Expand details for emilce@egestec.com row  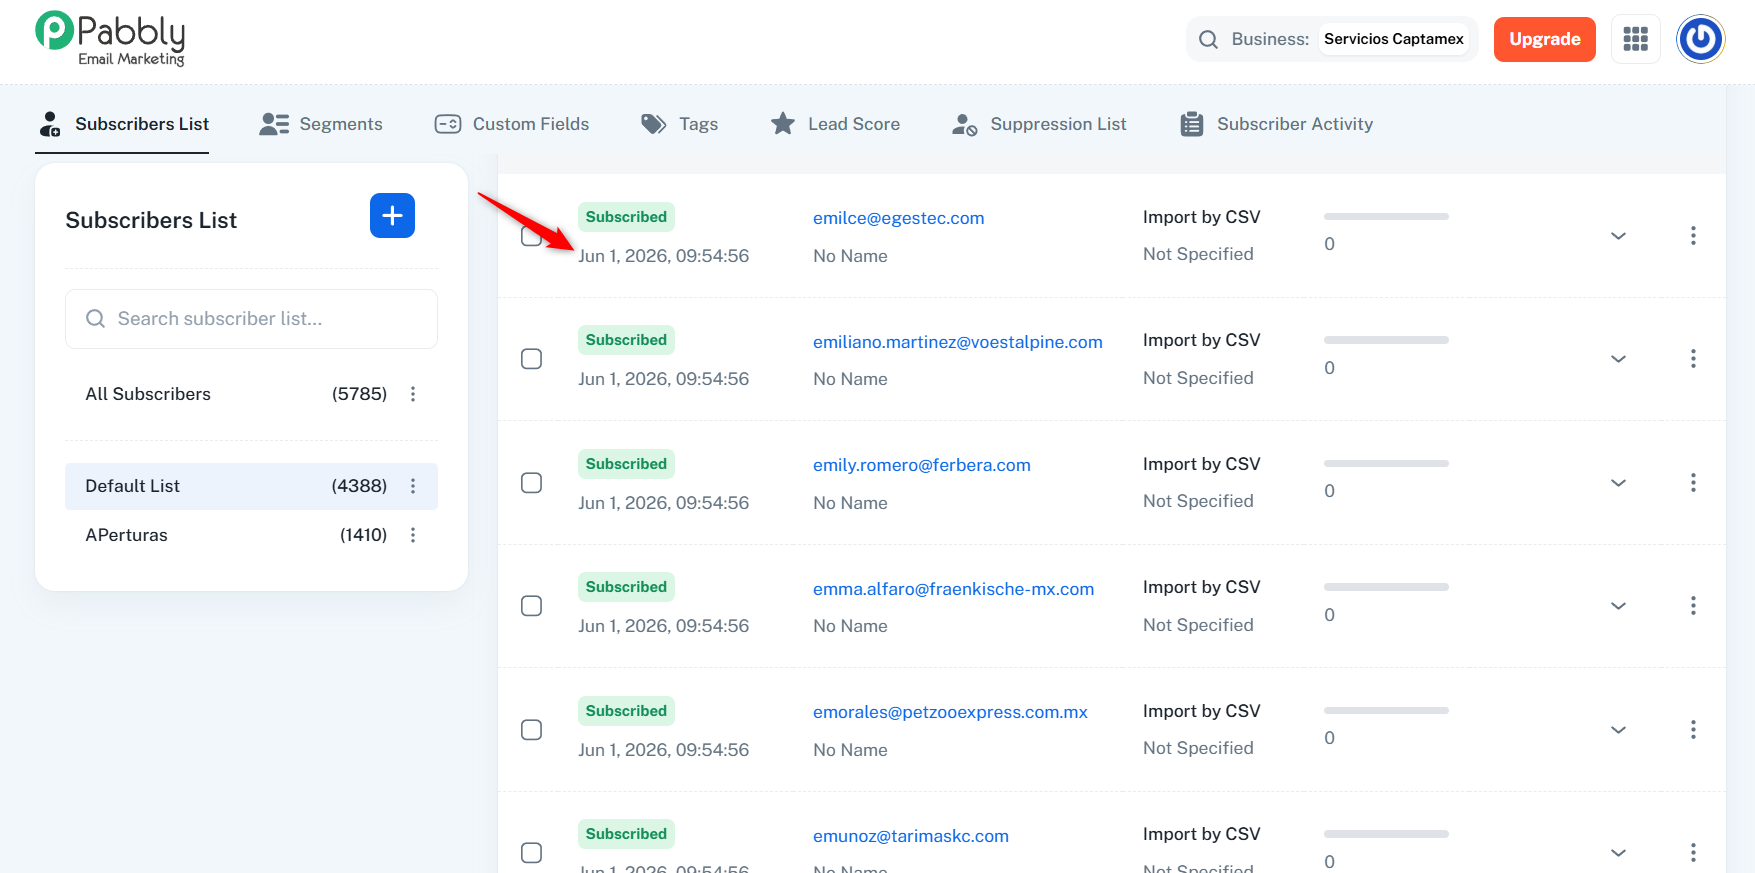1618,236
